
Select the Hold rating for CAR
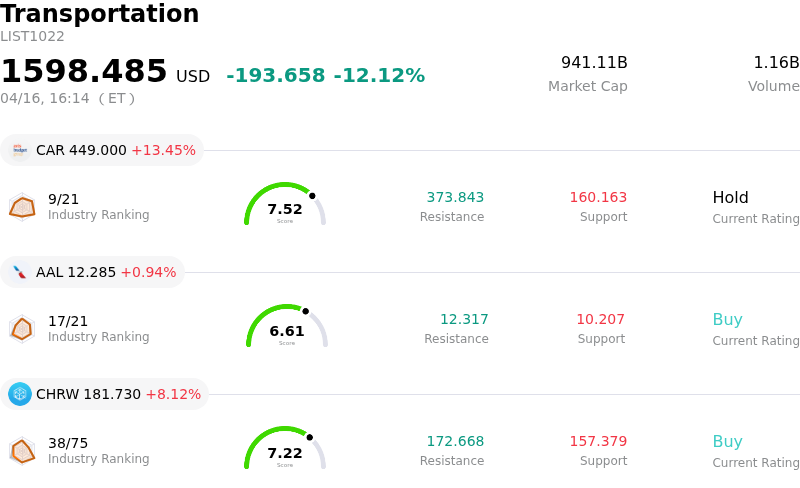730,197
